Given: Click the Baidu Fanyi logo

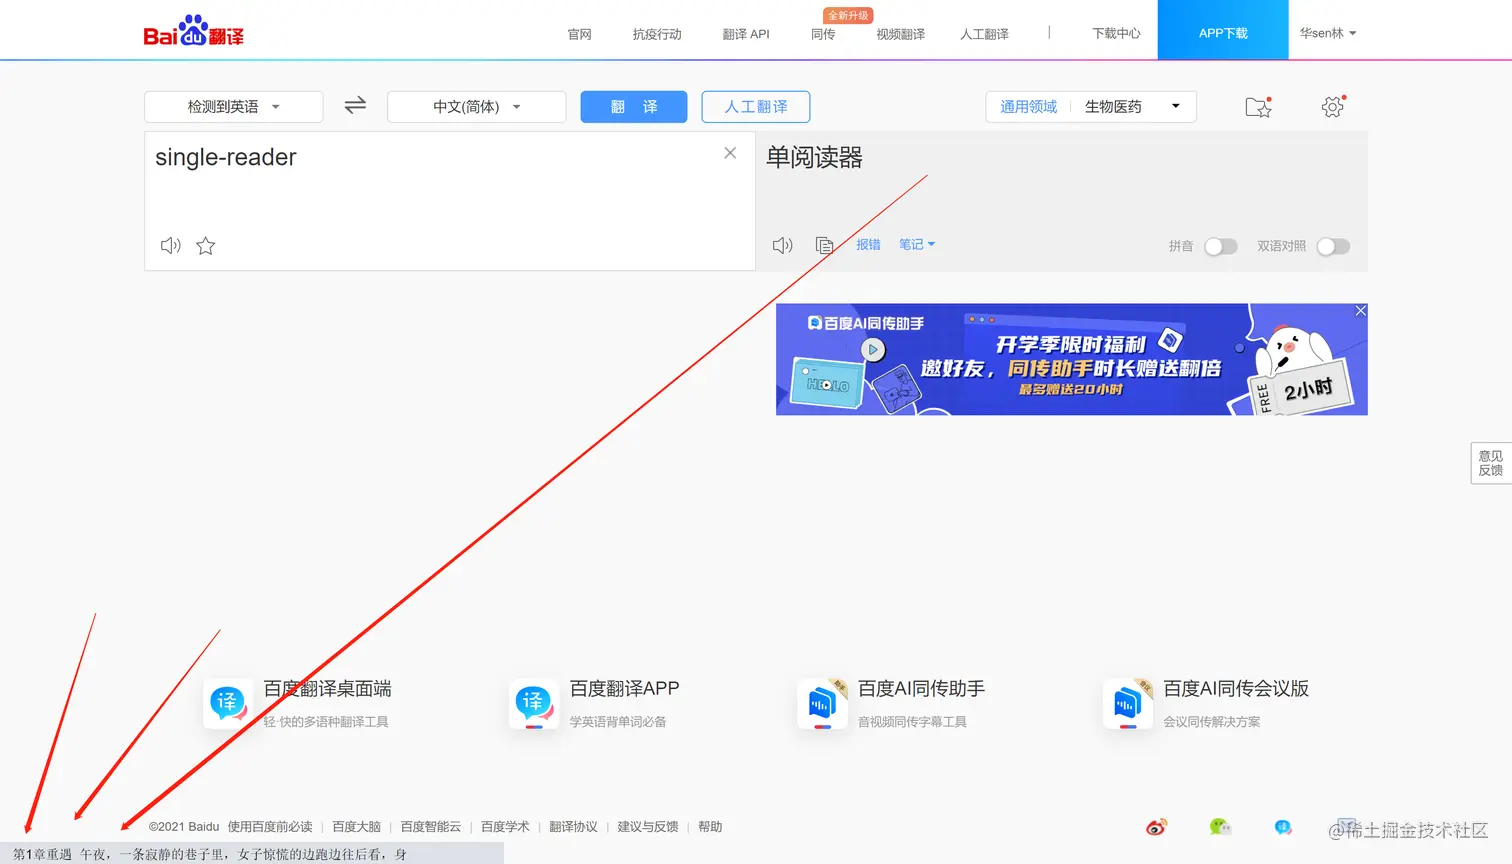Looking at the screenshot, I should point(191,30).
